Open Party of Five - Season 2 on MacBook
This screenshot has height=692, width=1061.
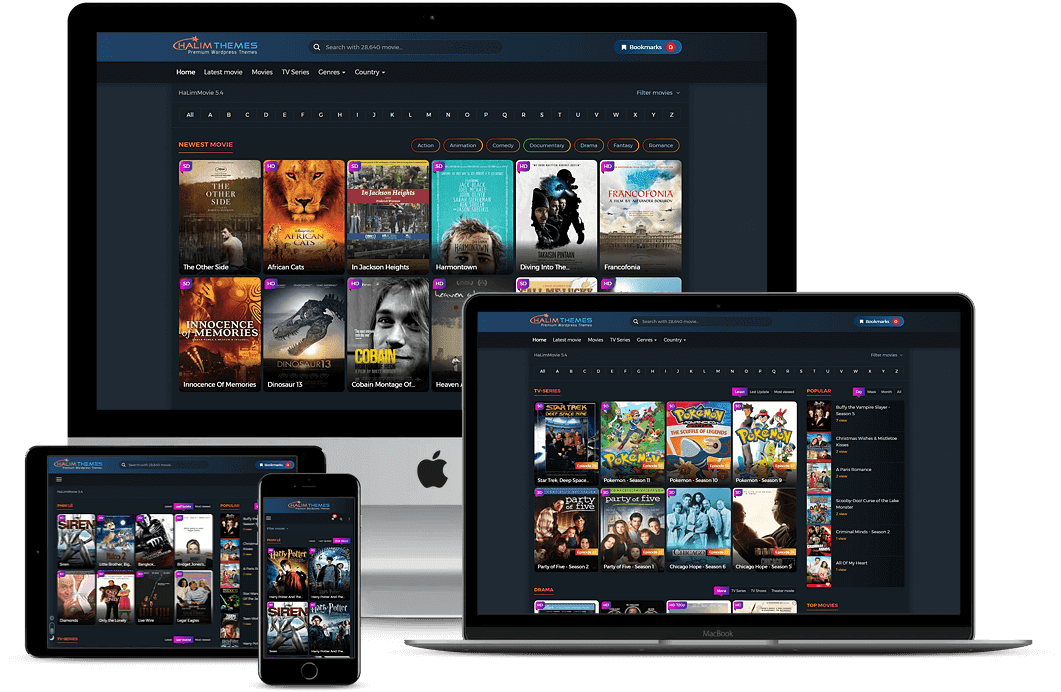pyautogui.click(x=566, y=530)
